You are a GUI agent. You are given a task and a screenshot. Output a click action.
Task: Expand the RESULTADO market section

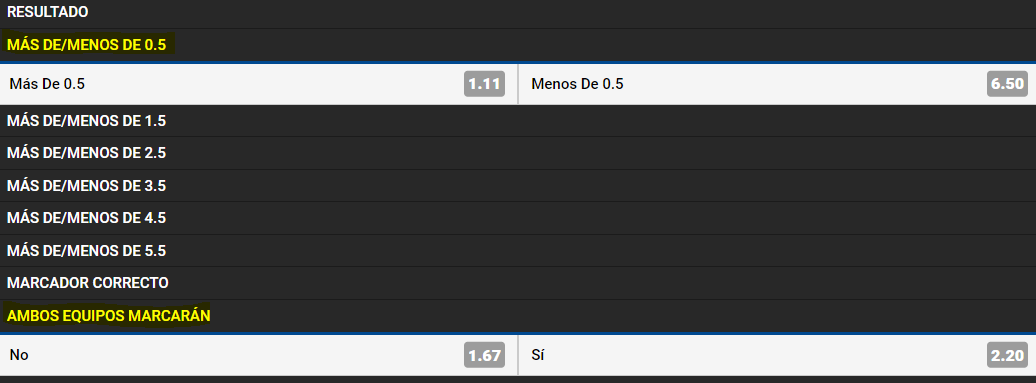coord(518,13)
